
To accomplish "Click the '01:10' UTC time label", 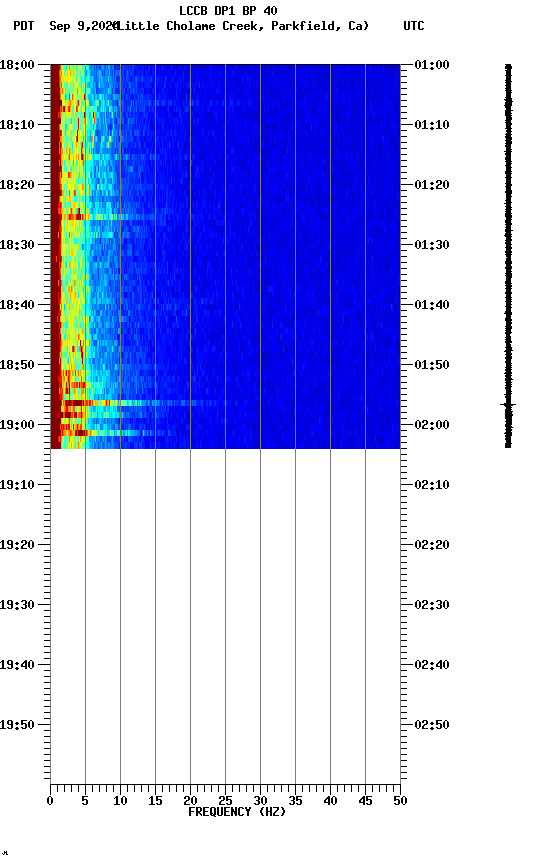I will (432, 125).
